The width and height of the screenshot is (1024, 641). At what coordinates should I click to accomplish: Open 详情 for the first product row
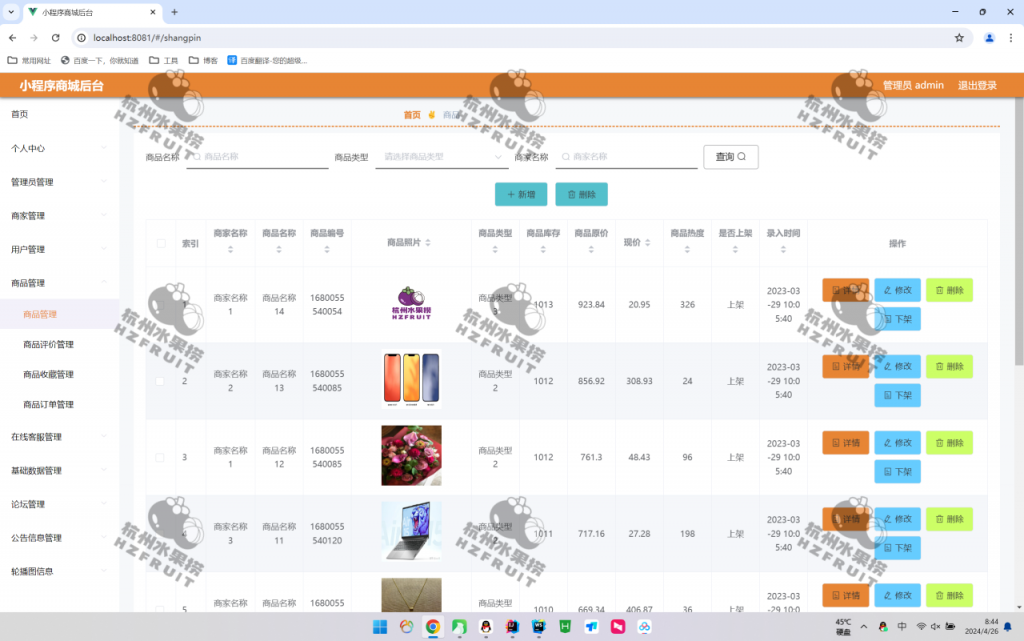(x=845, y=291)
